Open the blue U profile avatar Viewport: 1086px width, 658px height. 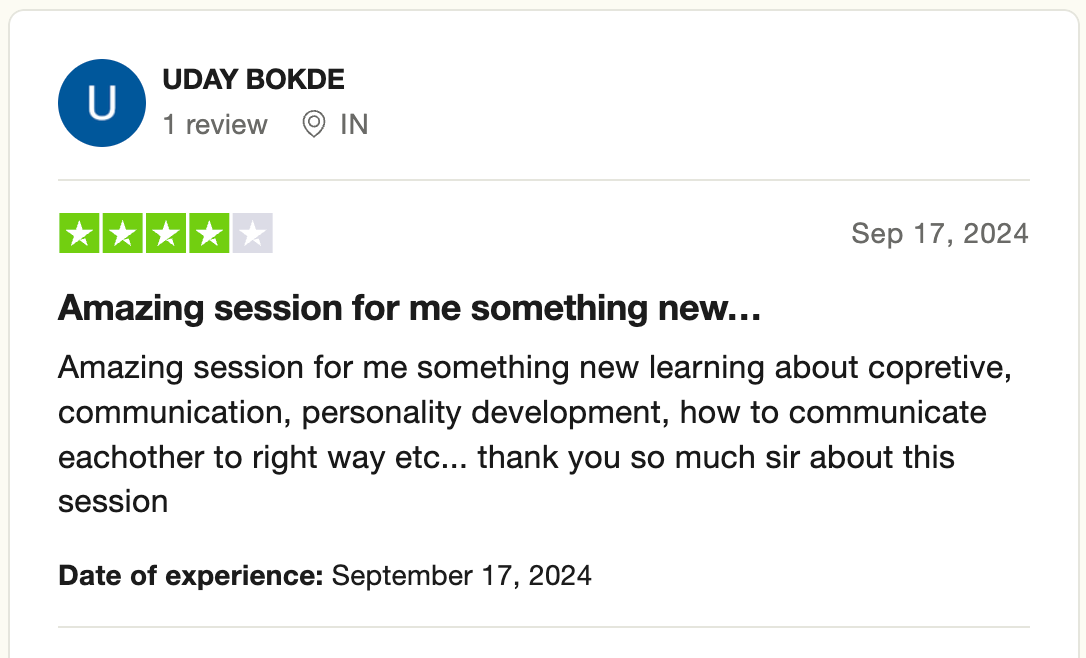tap(102, 103)
